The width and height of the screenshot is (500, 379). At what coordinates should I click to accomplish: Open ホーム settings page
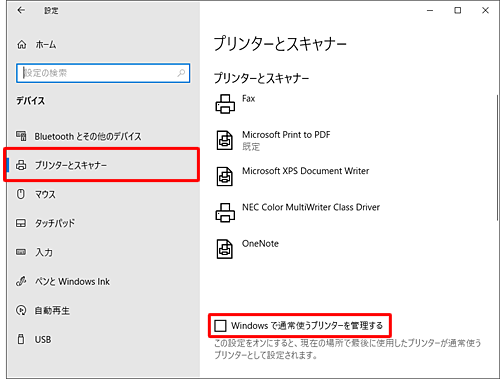pyautogui.click(x=46, y=44)
